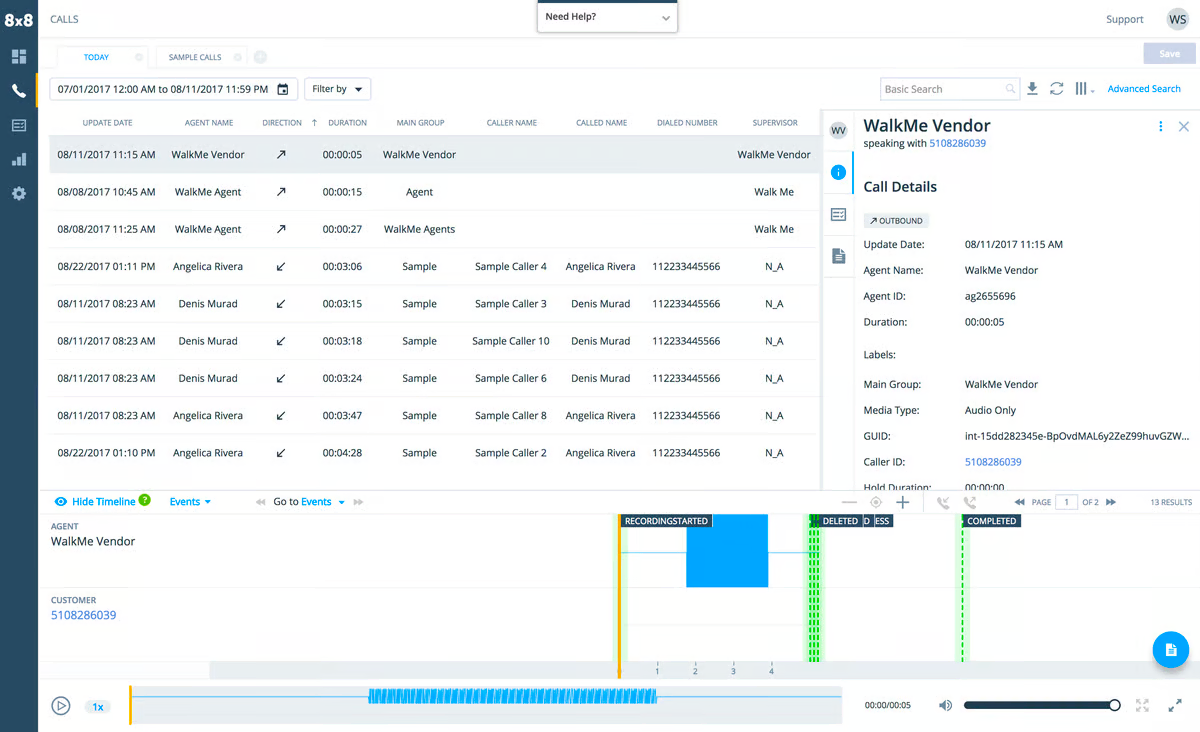The height and width of the screenshot is (732, 1200).
Task: Click the timeline zoom in plus icon
Action: coord(902,502)
